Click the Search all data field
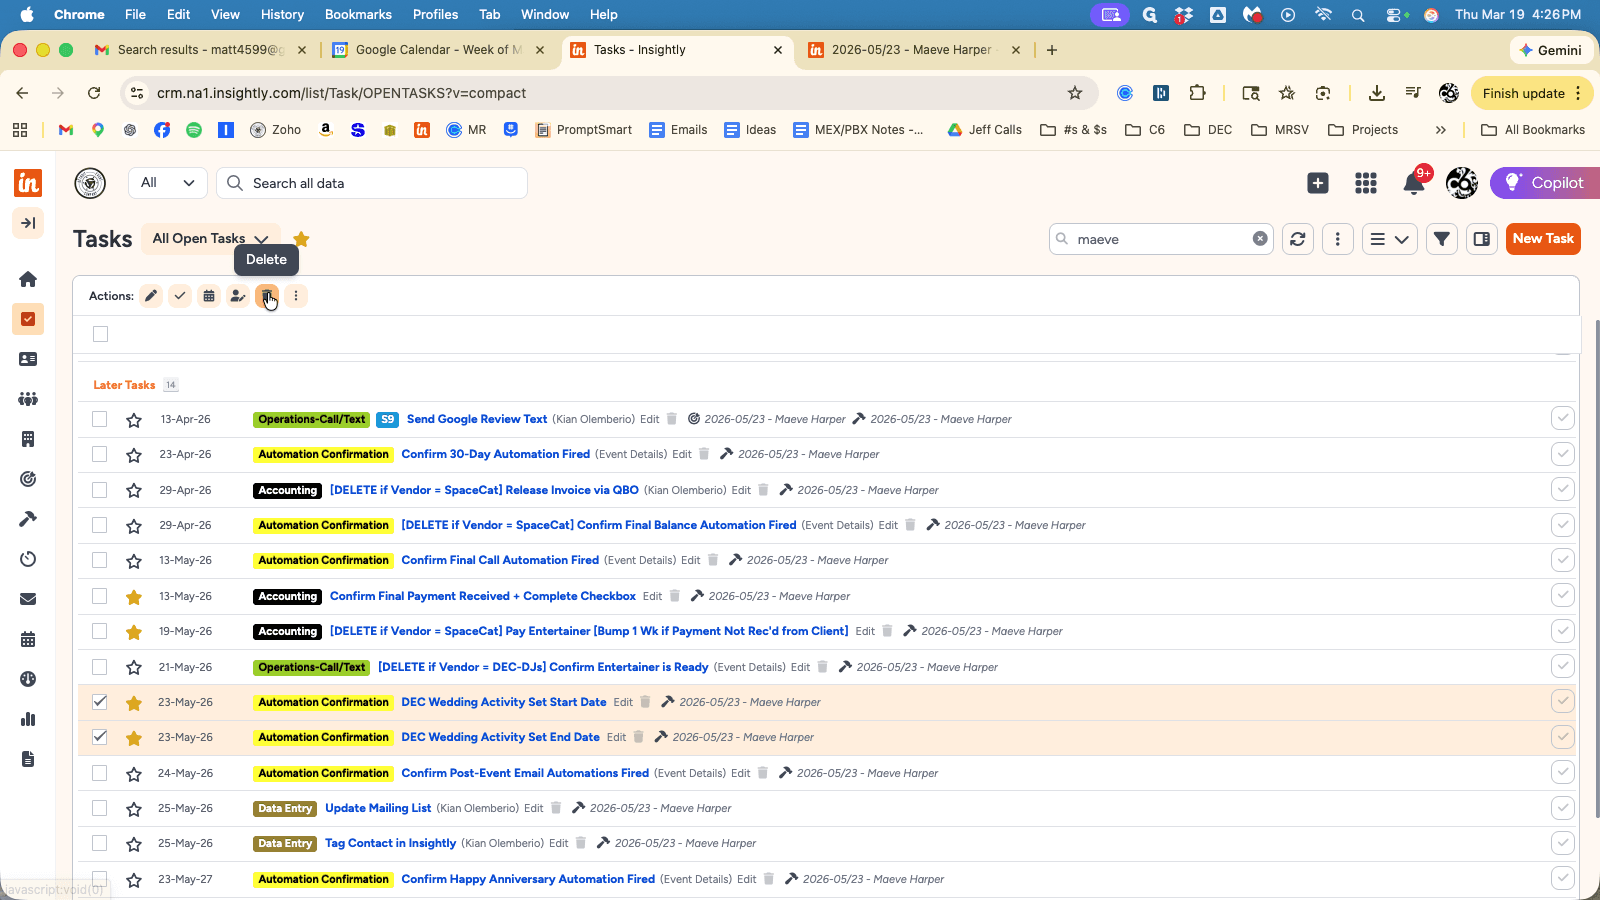This screenshot has width=1600, height=900. coord(372,183)
